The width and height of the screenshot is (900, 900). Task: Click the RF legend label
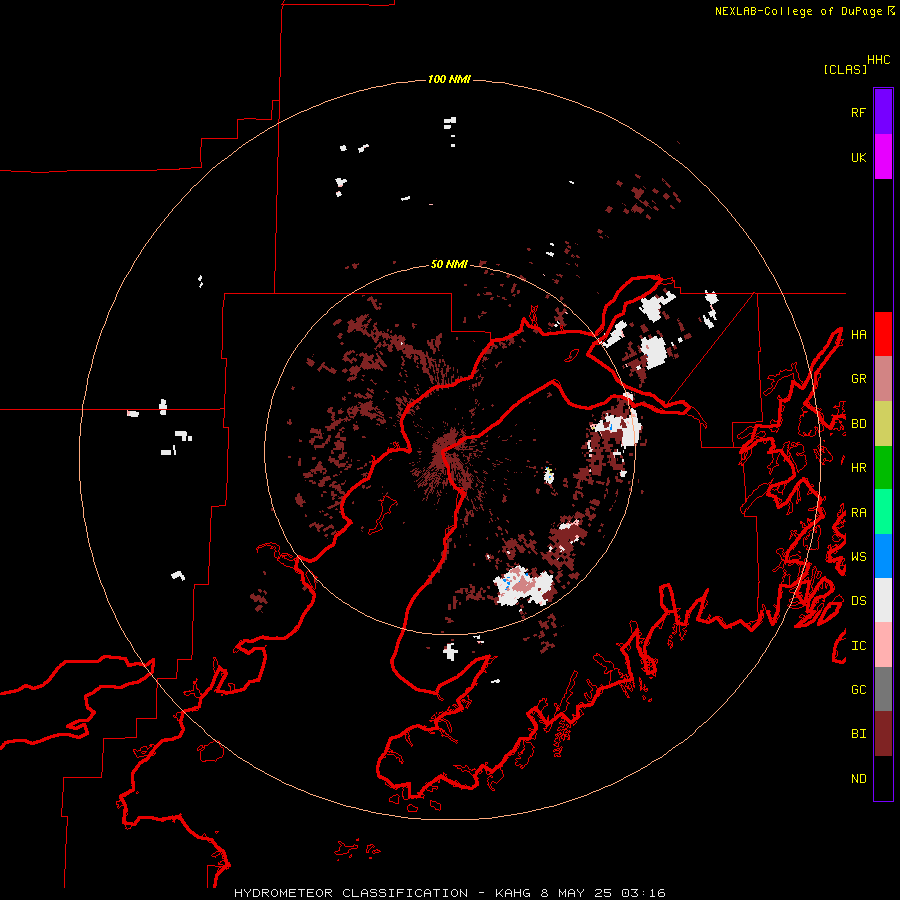[x=858, y=112]
